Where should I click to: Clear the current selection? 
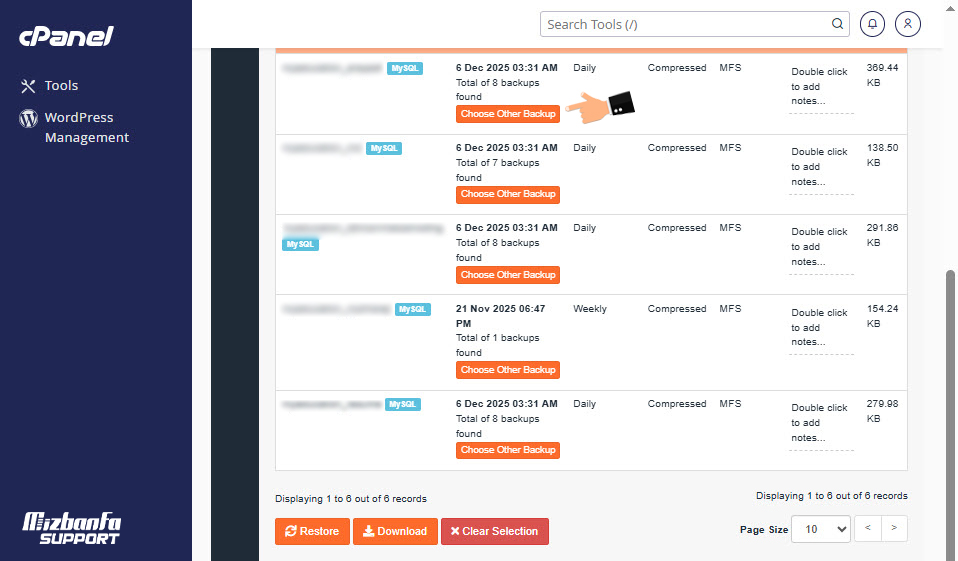tap(494, 531)
